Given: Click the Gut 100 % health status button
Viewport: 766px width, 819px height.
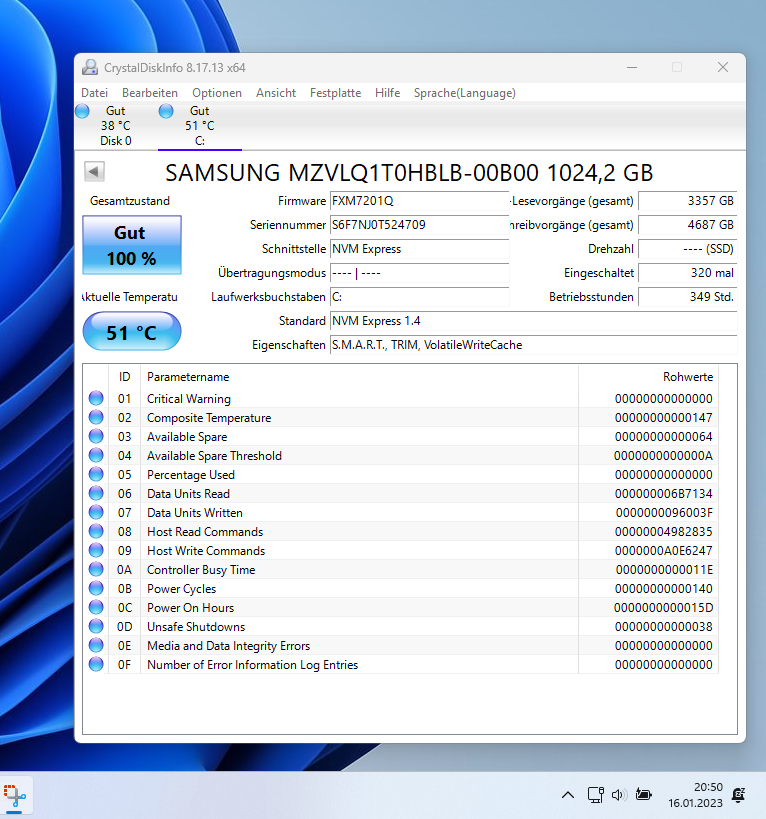Looking at the screenshot, I should [132, 245].
